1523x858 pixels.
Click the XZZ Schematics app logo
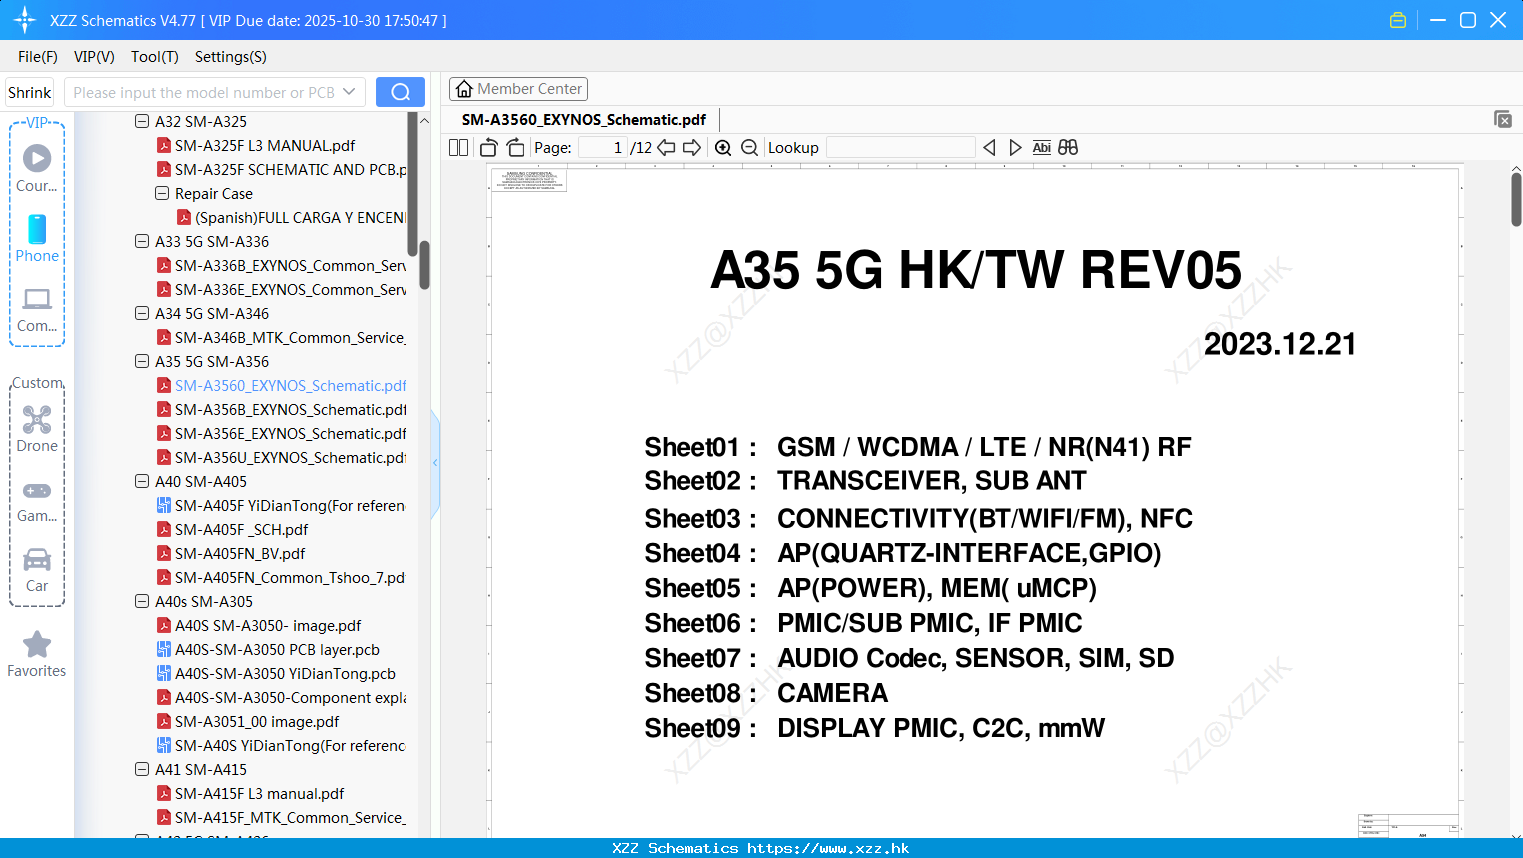[x=25, y=20]
